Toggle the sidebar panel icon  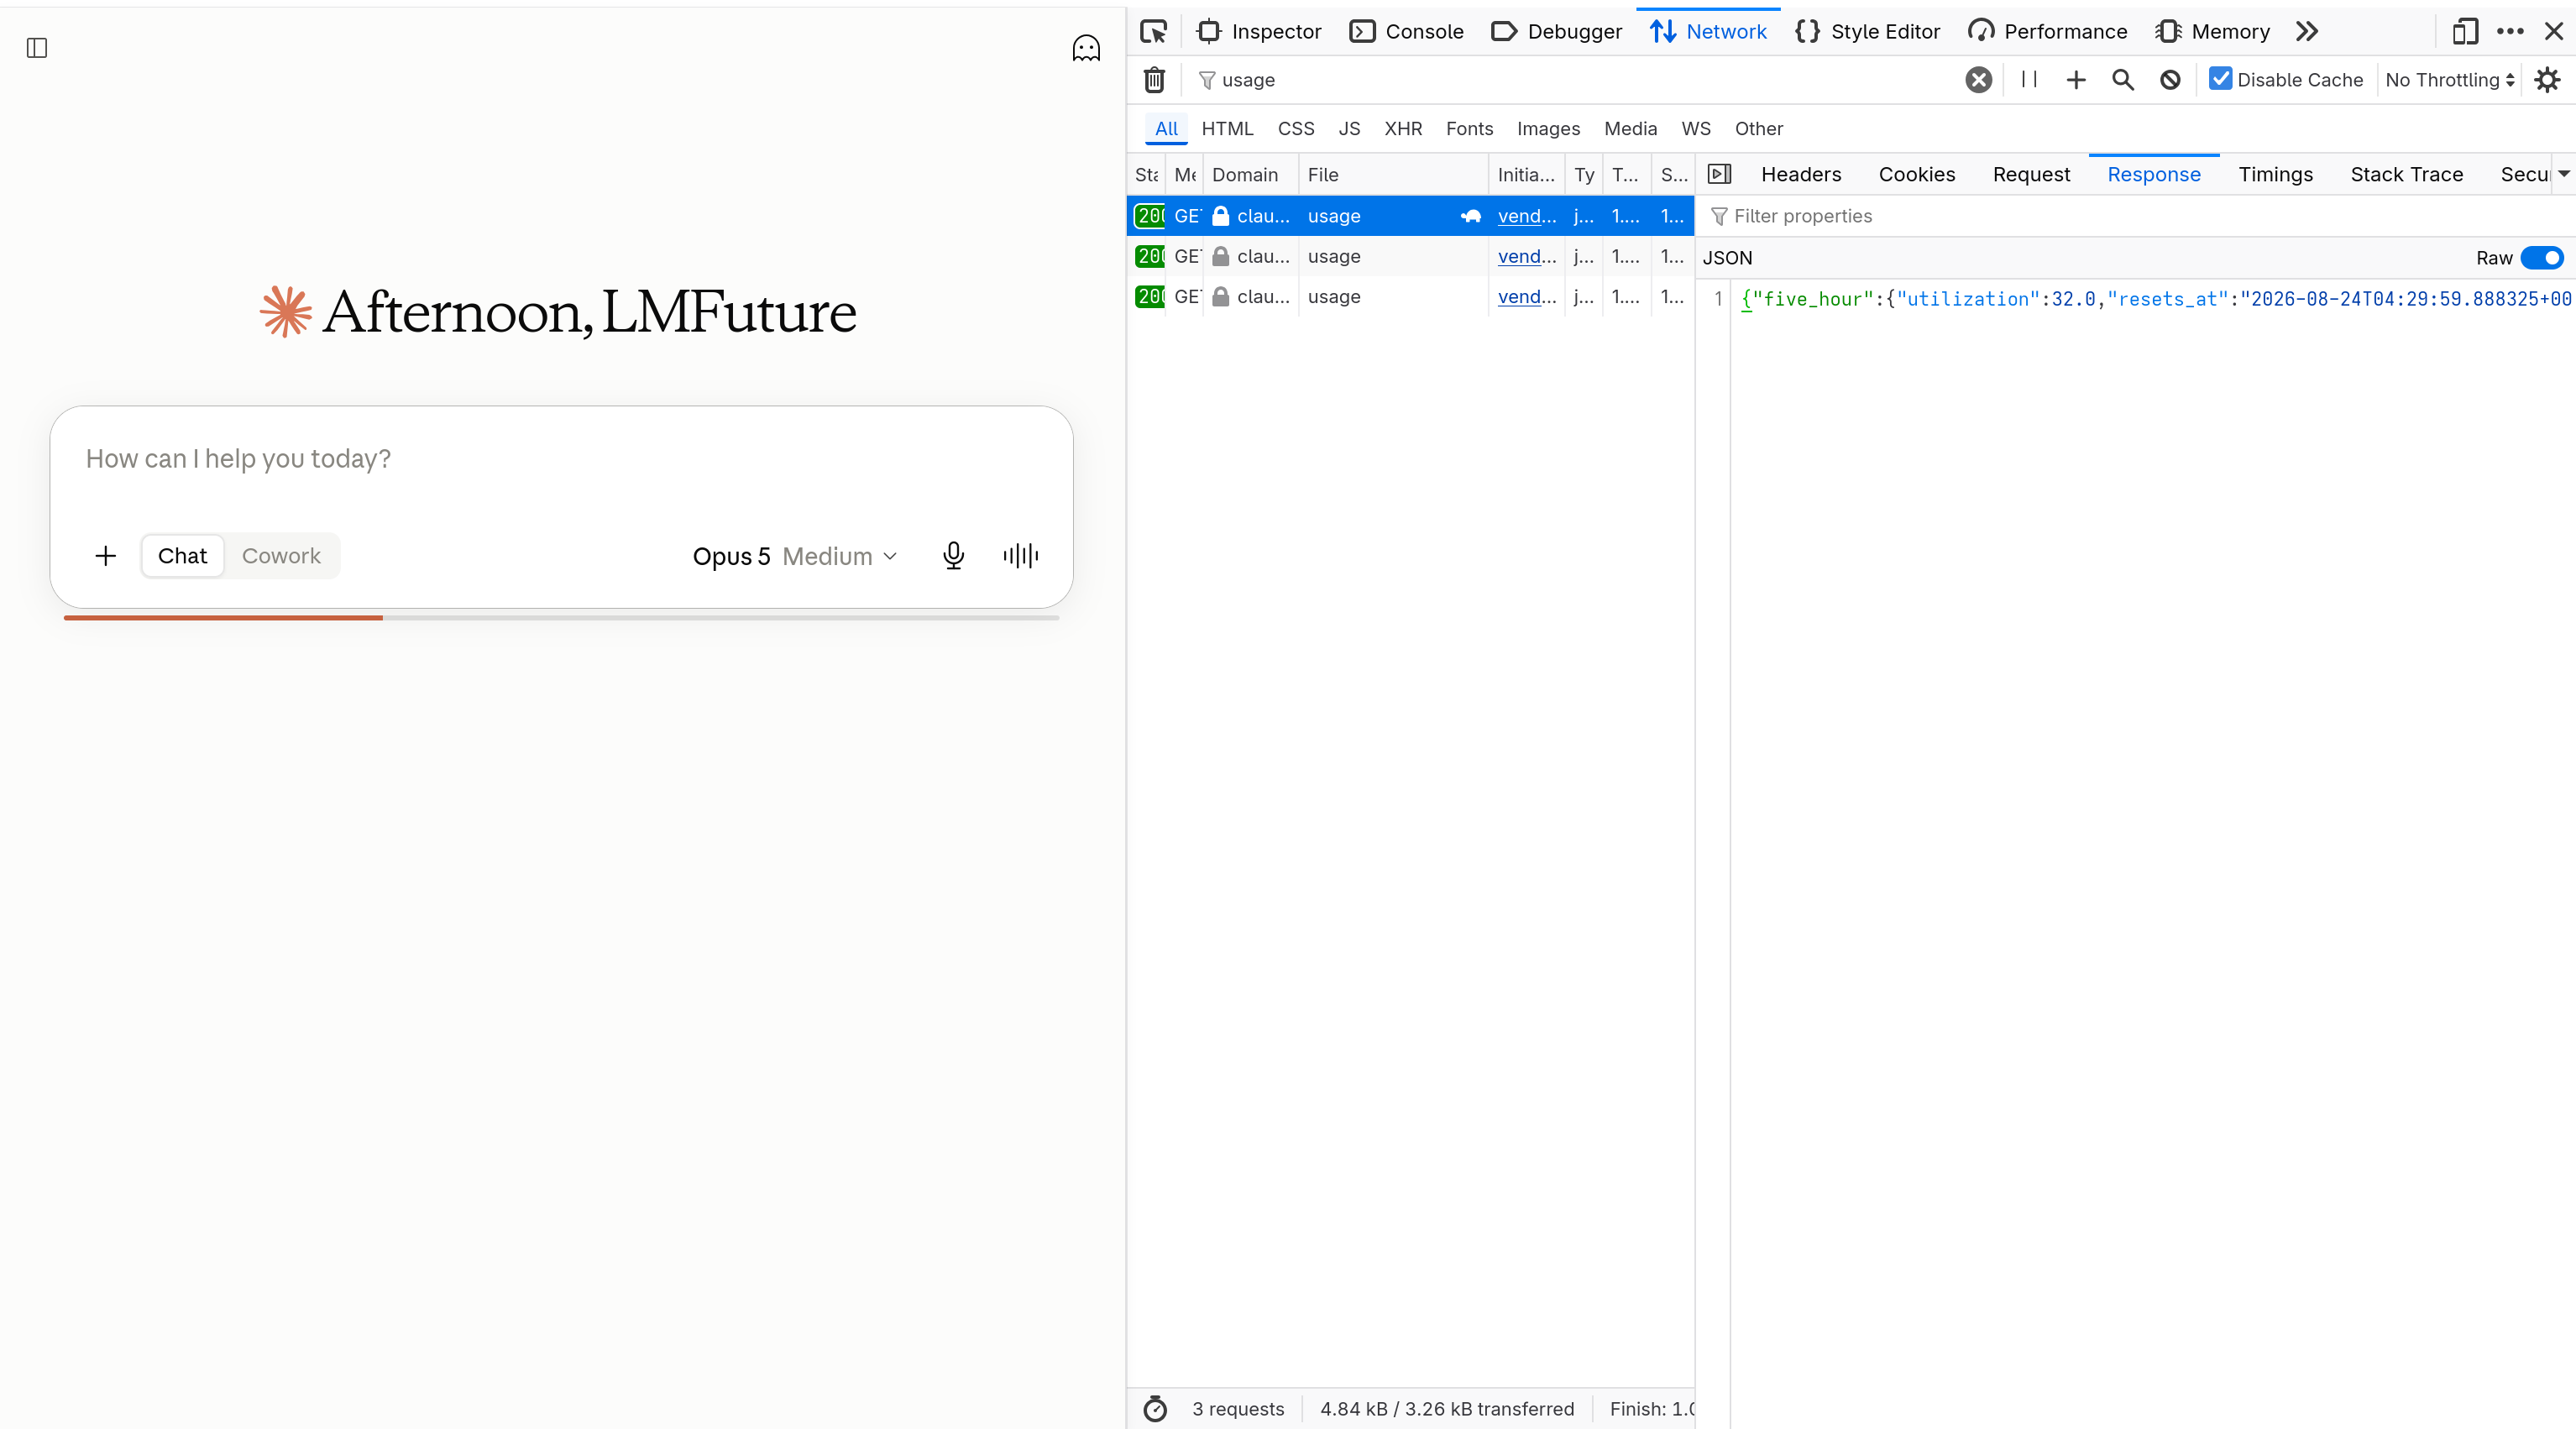(x=37, y=48)
